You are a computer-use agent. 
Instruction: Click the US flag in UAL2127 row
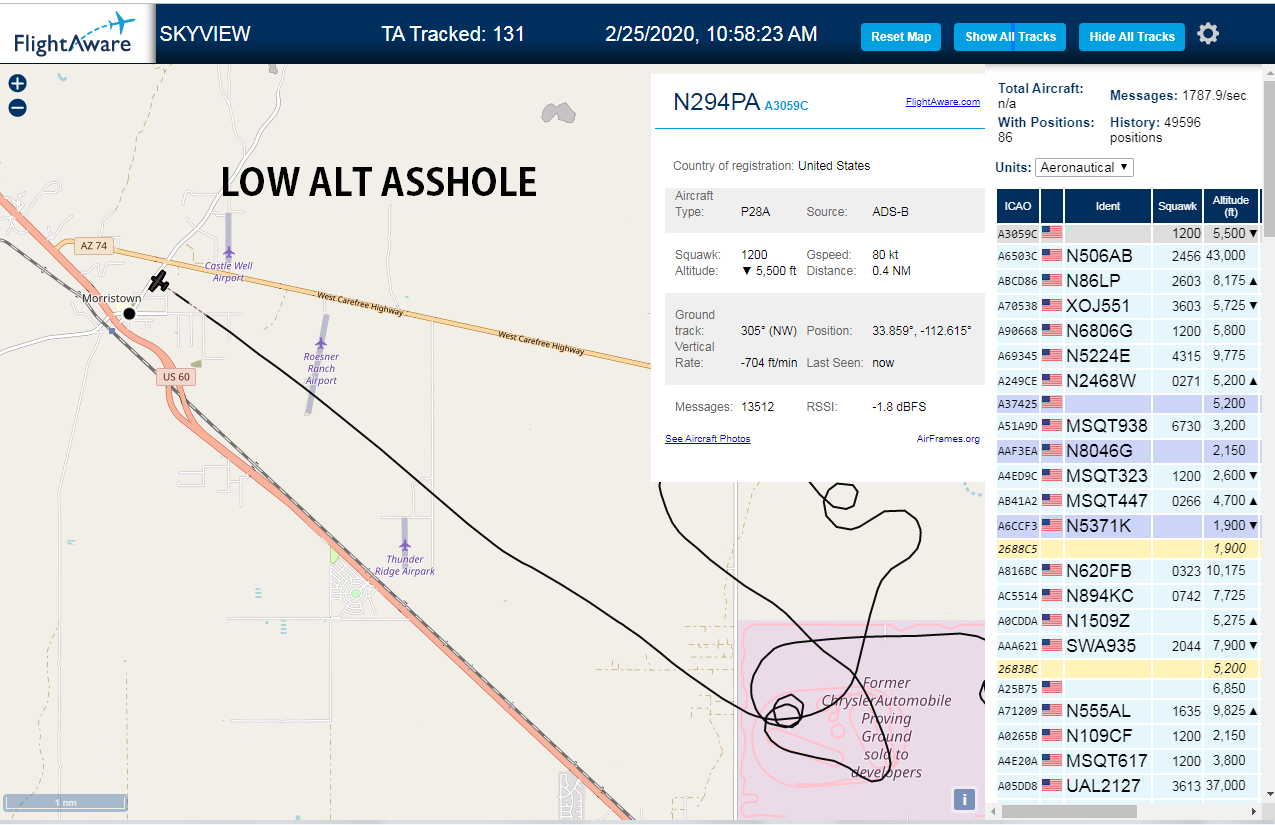tap(1052, 785)
